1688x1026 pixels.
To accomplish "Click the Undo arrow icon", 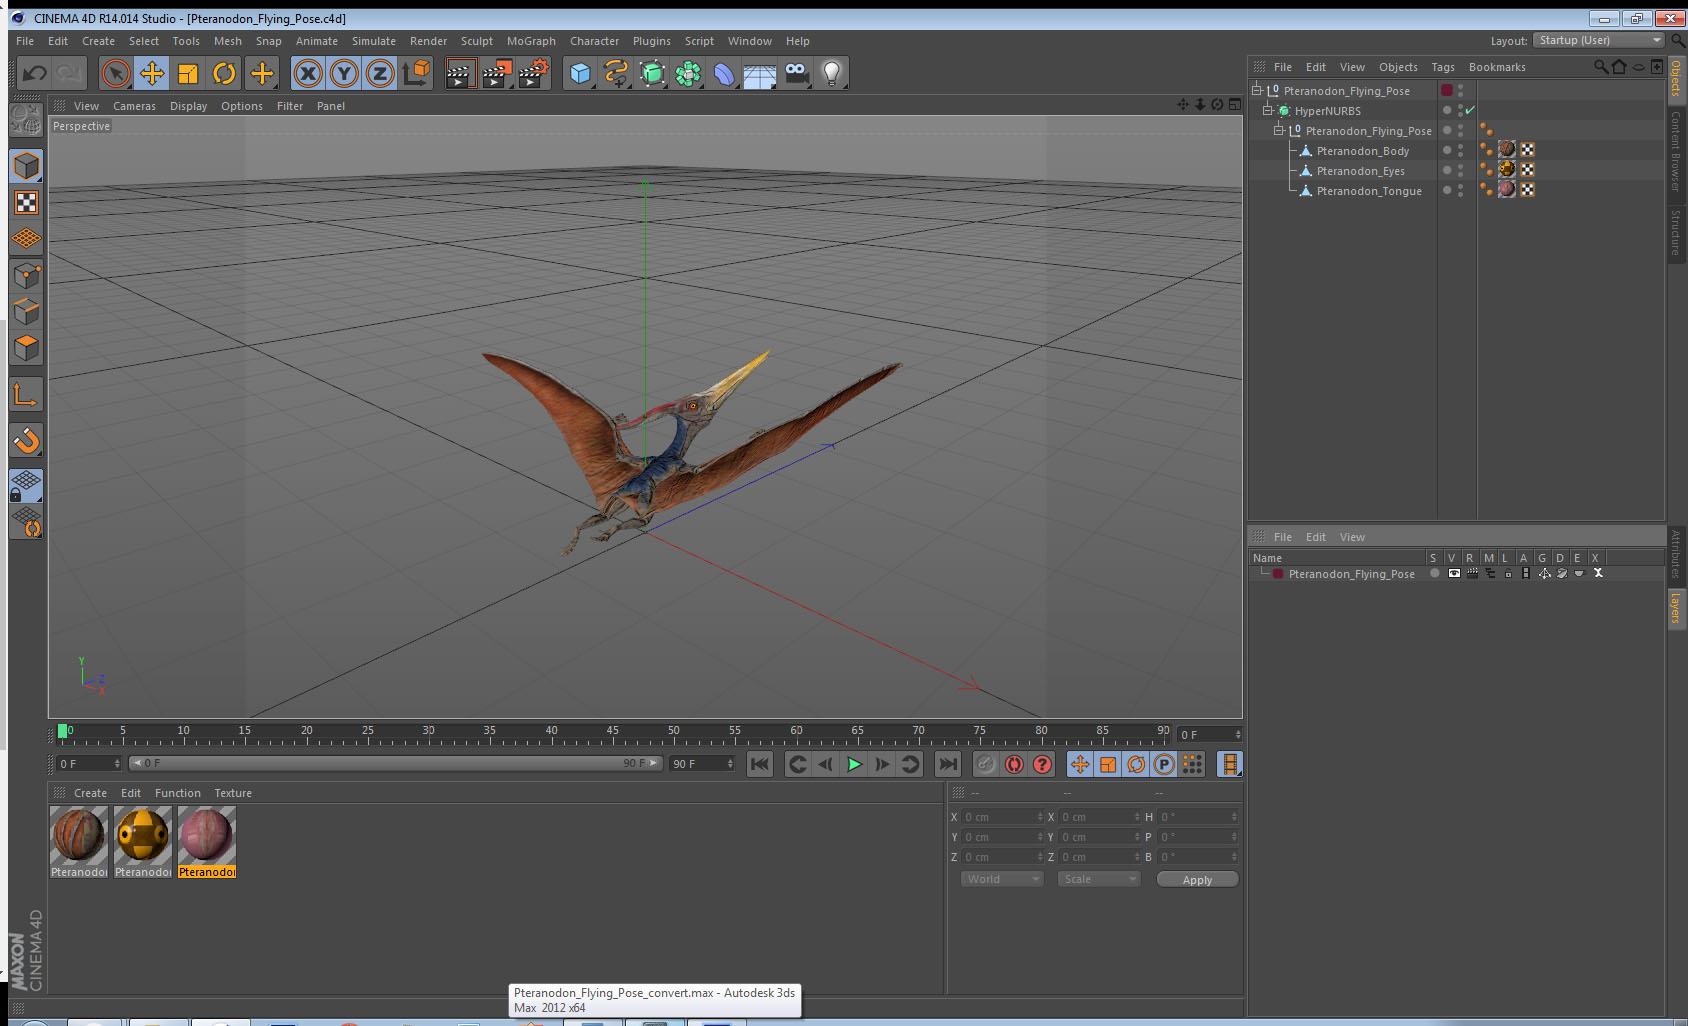I will pos(34,73).
